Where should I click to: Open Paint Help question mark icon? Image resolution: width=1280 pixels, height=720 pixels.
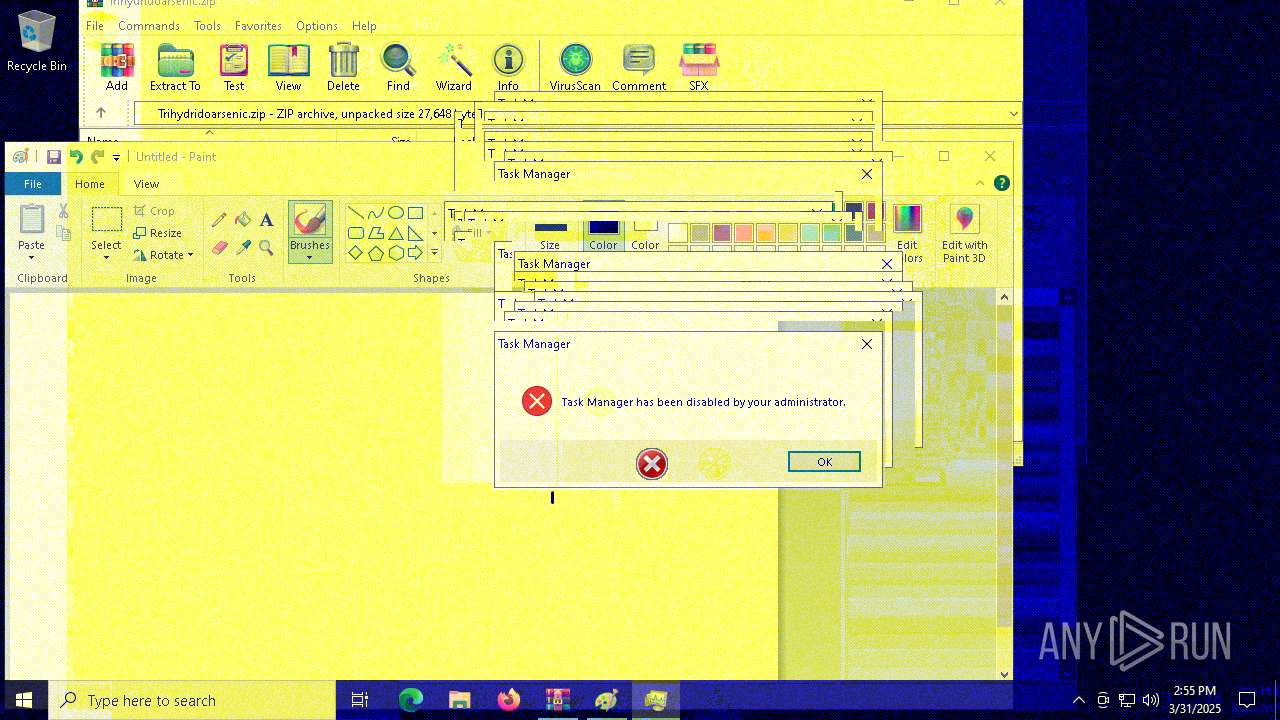point(1002,183)
